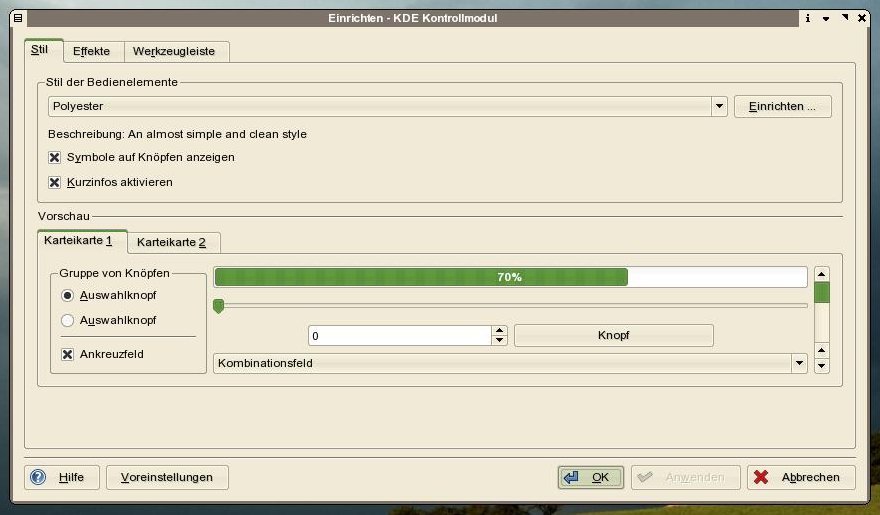Select the first Auswahlknopf radio button

67,295
